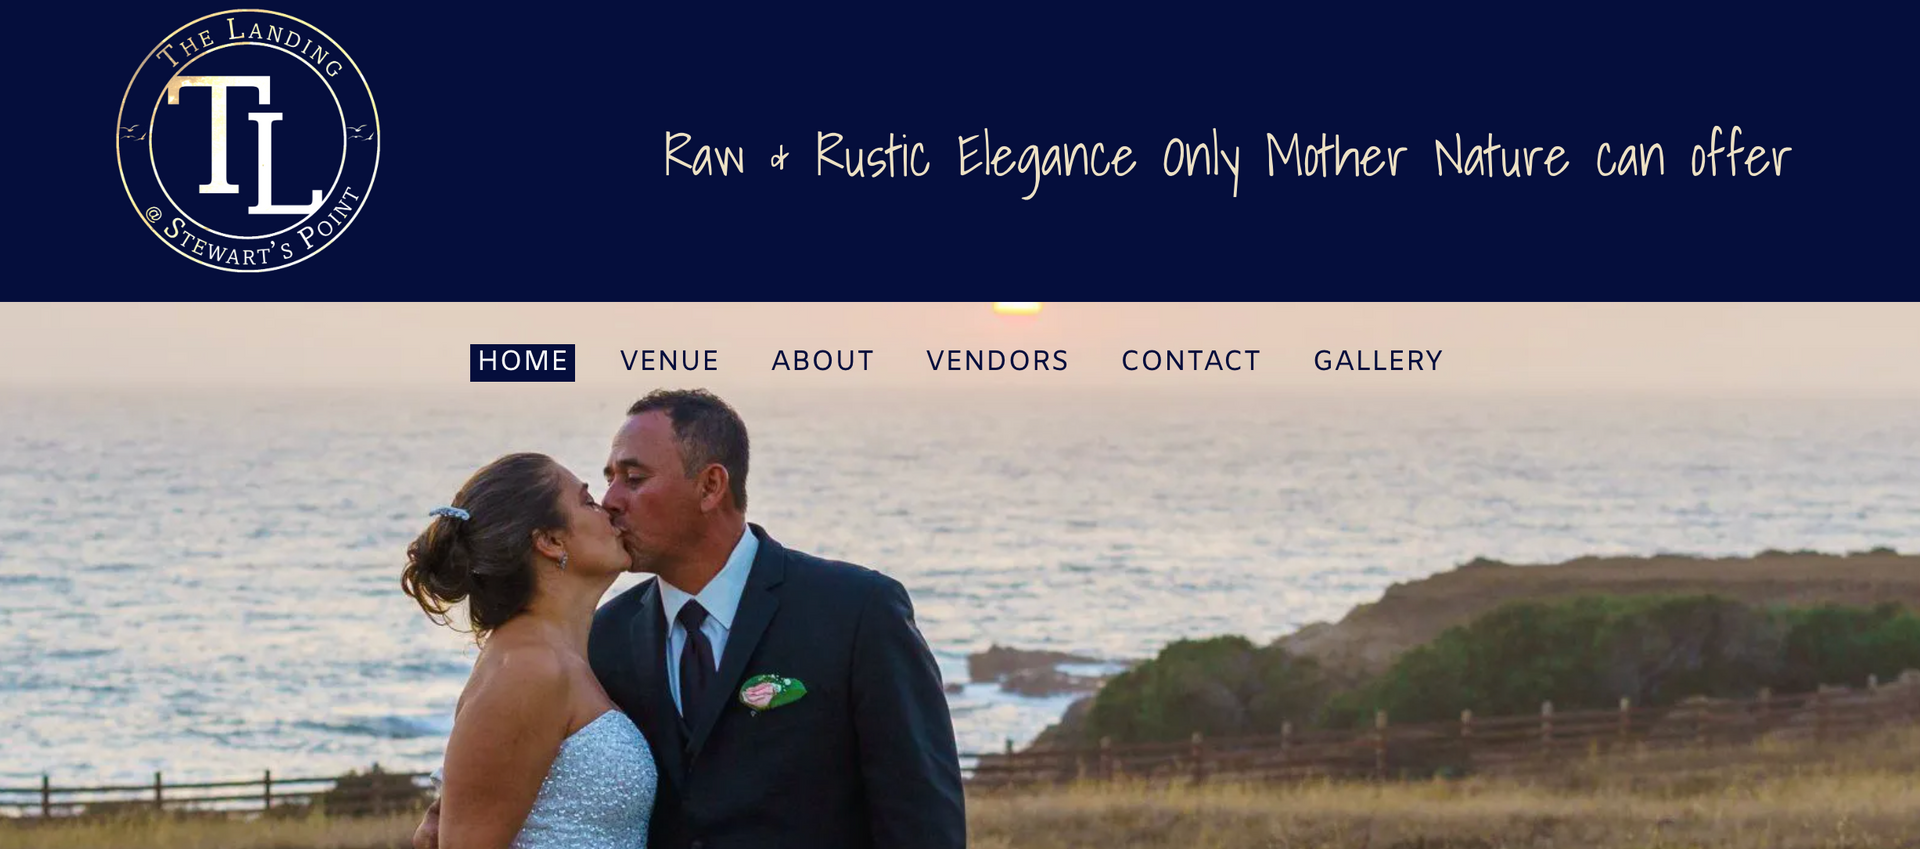The image size is (1920, 849).
Task: Click the bride's silver hair clip
Action: coord(450,513)
